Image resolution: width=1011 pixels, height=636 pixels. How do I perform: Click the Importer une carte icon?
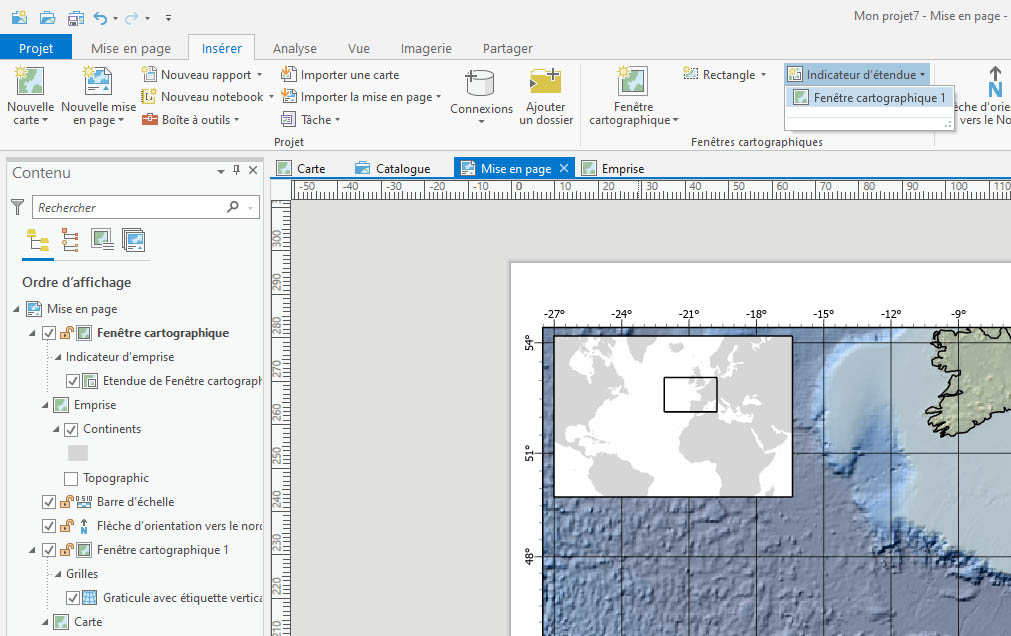[289, 74]
